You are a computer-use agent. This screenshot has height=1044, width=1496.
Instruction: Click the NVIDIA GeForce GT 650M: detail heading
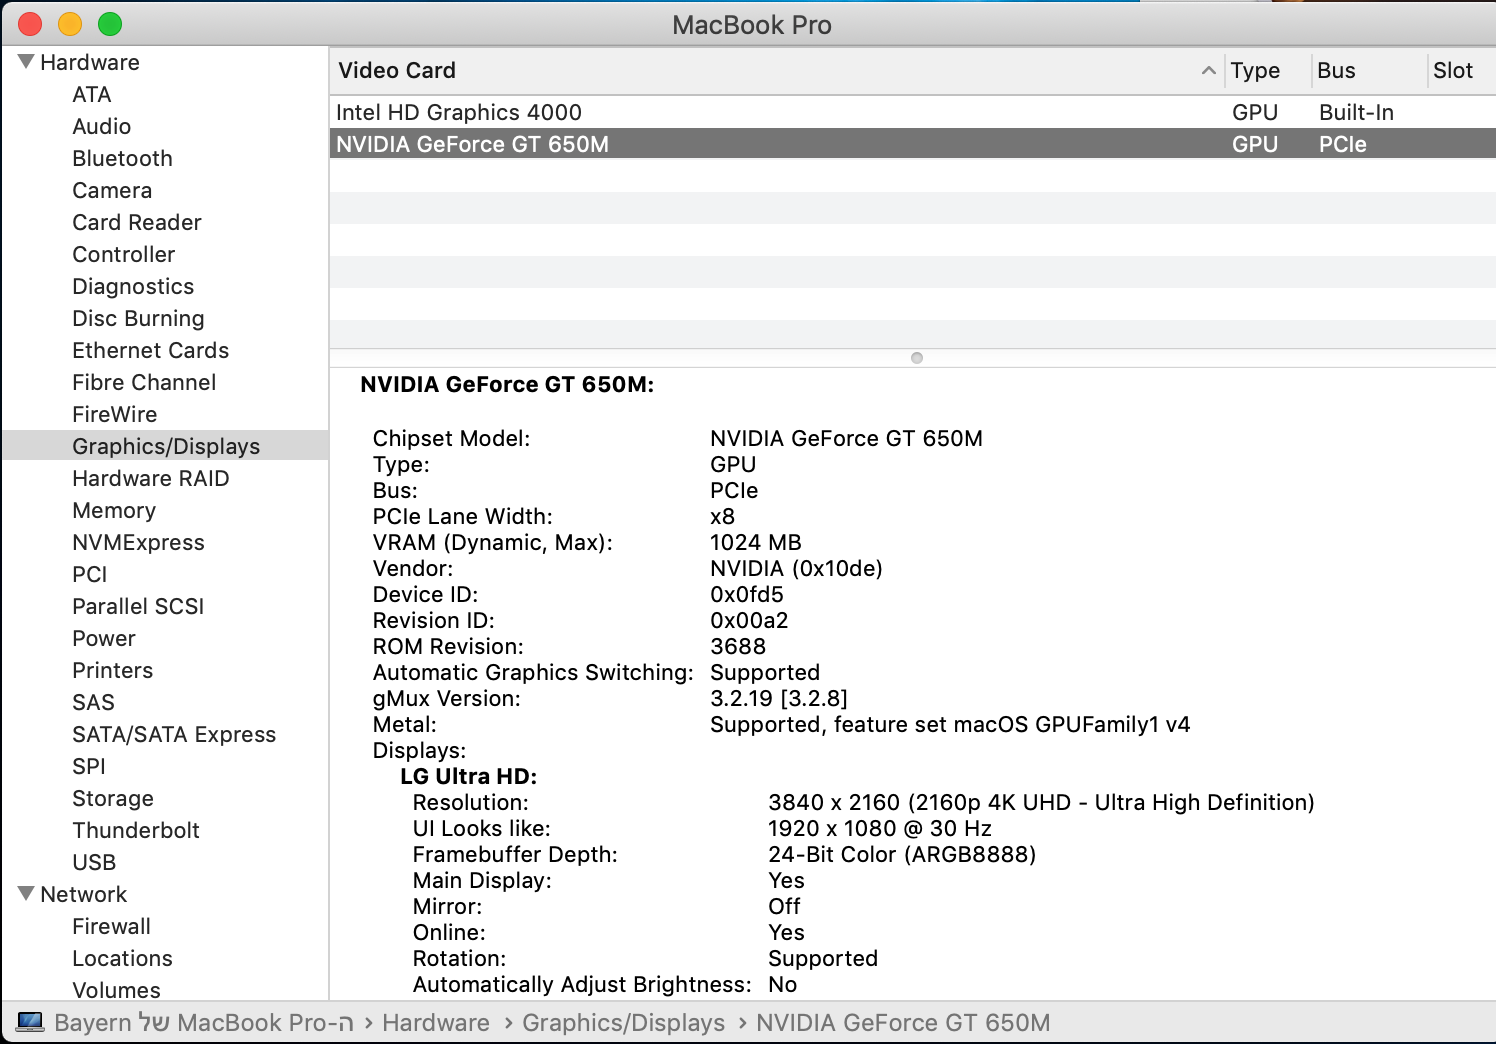click(507, 384)
